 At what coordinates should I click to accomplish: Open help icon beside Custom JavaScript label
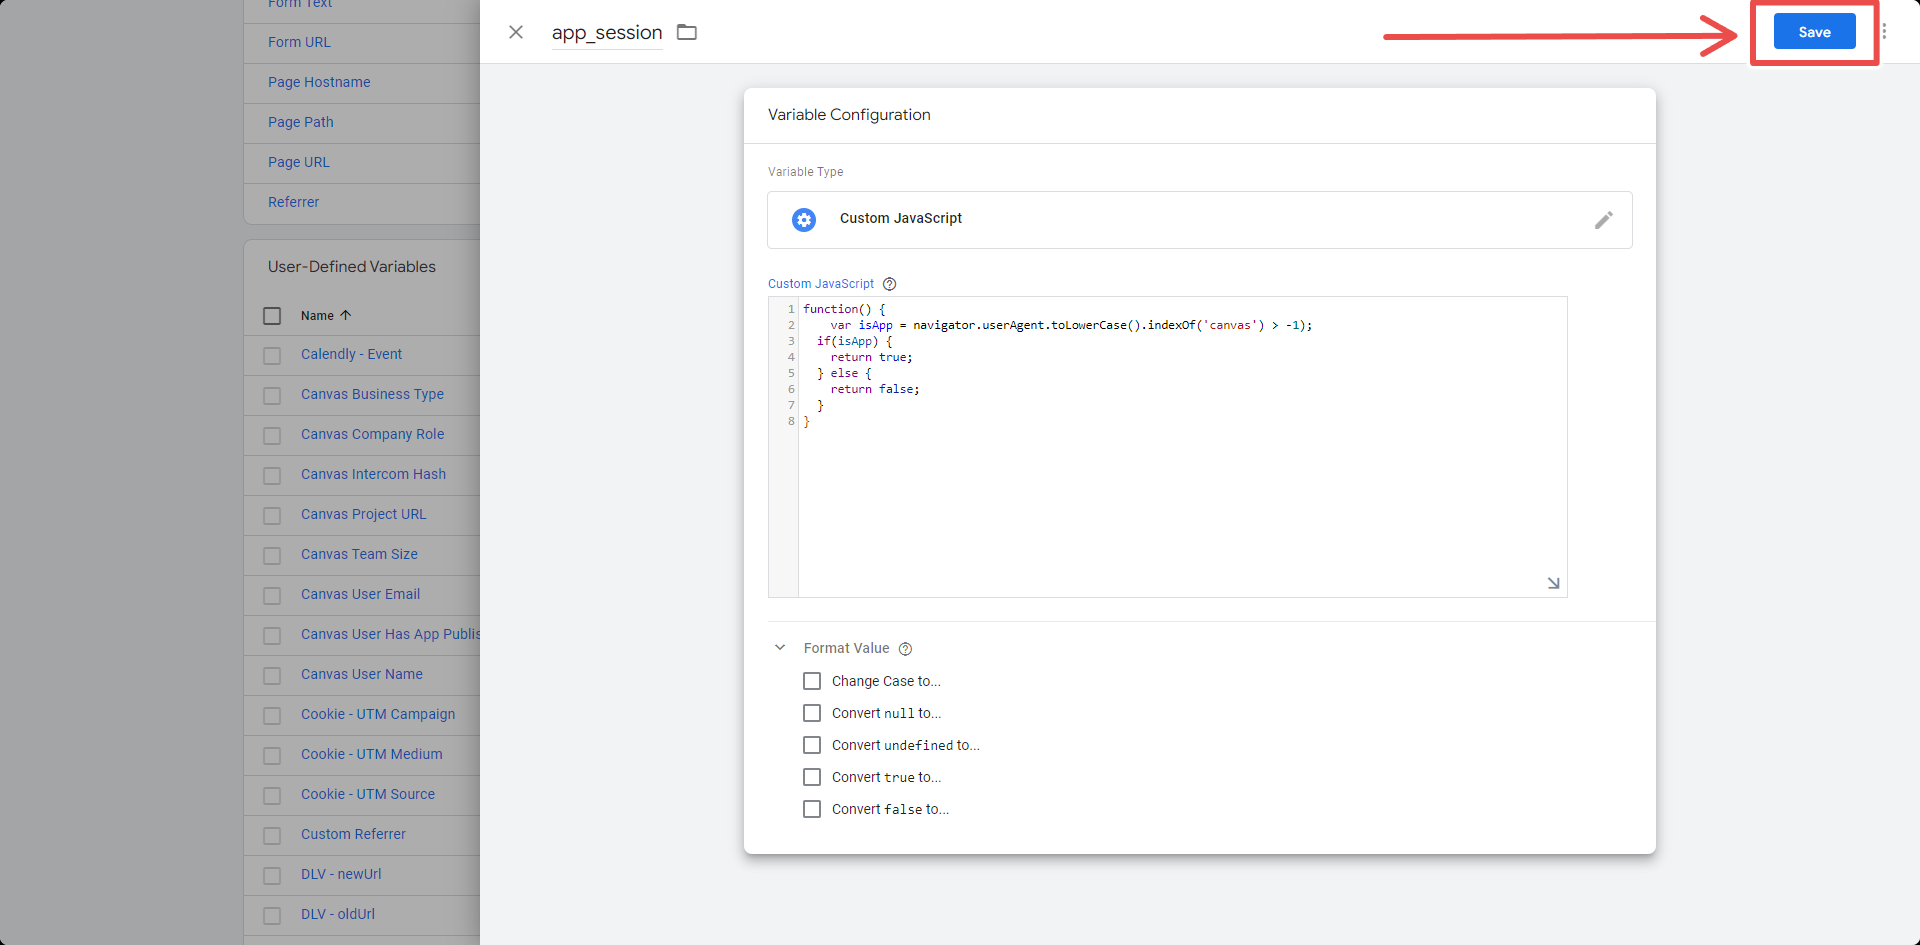(x=890, y=284)
